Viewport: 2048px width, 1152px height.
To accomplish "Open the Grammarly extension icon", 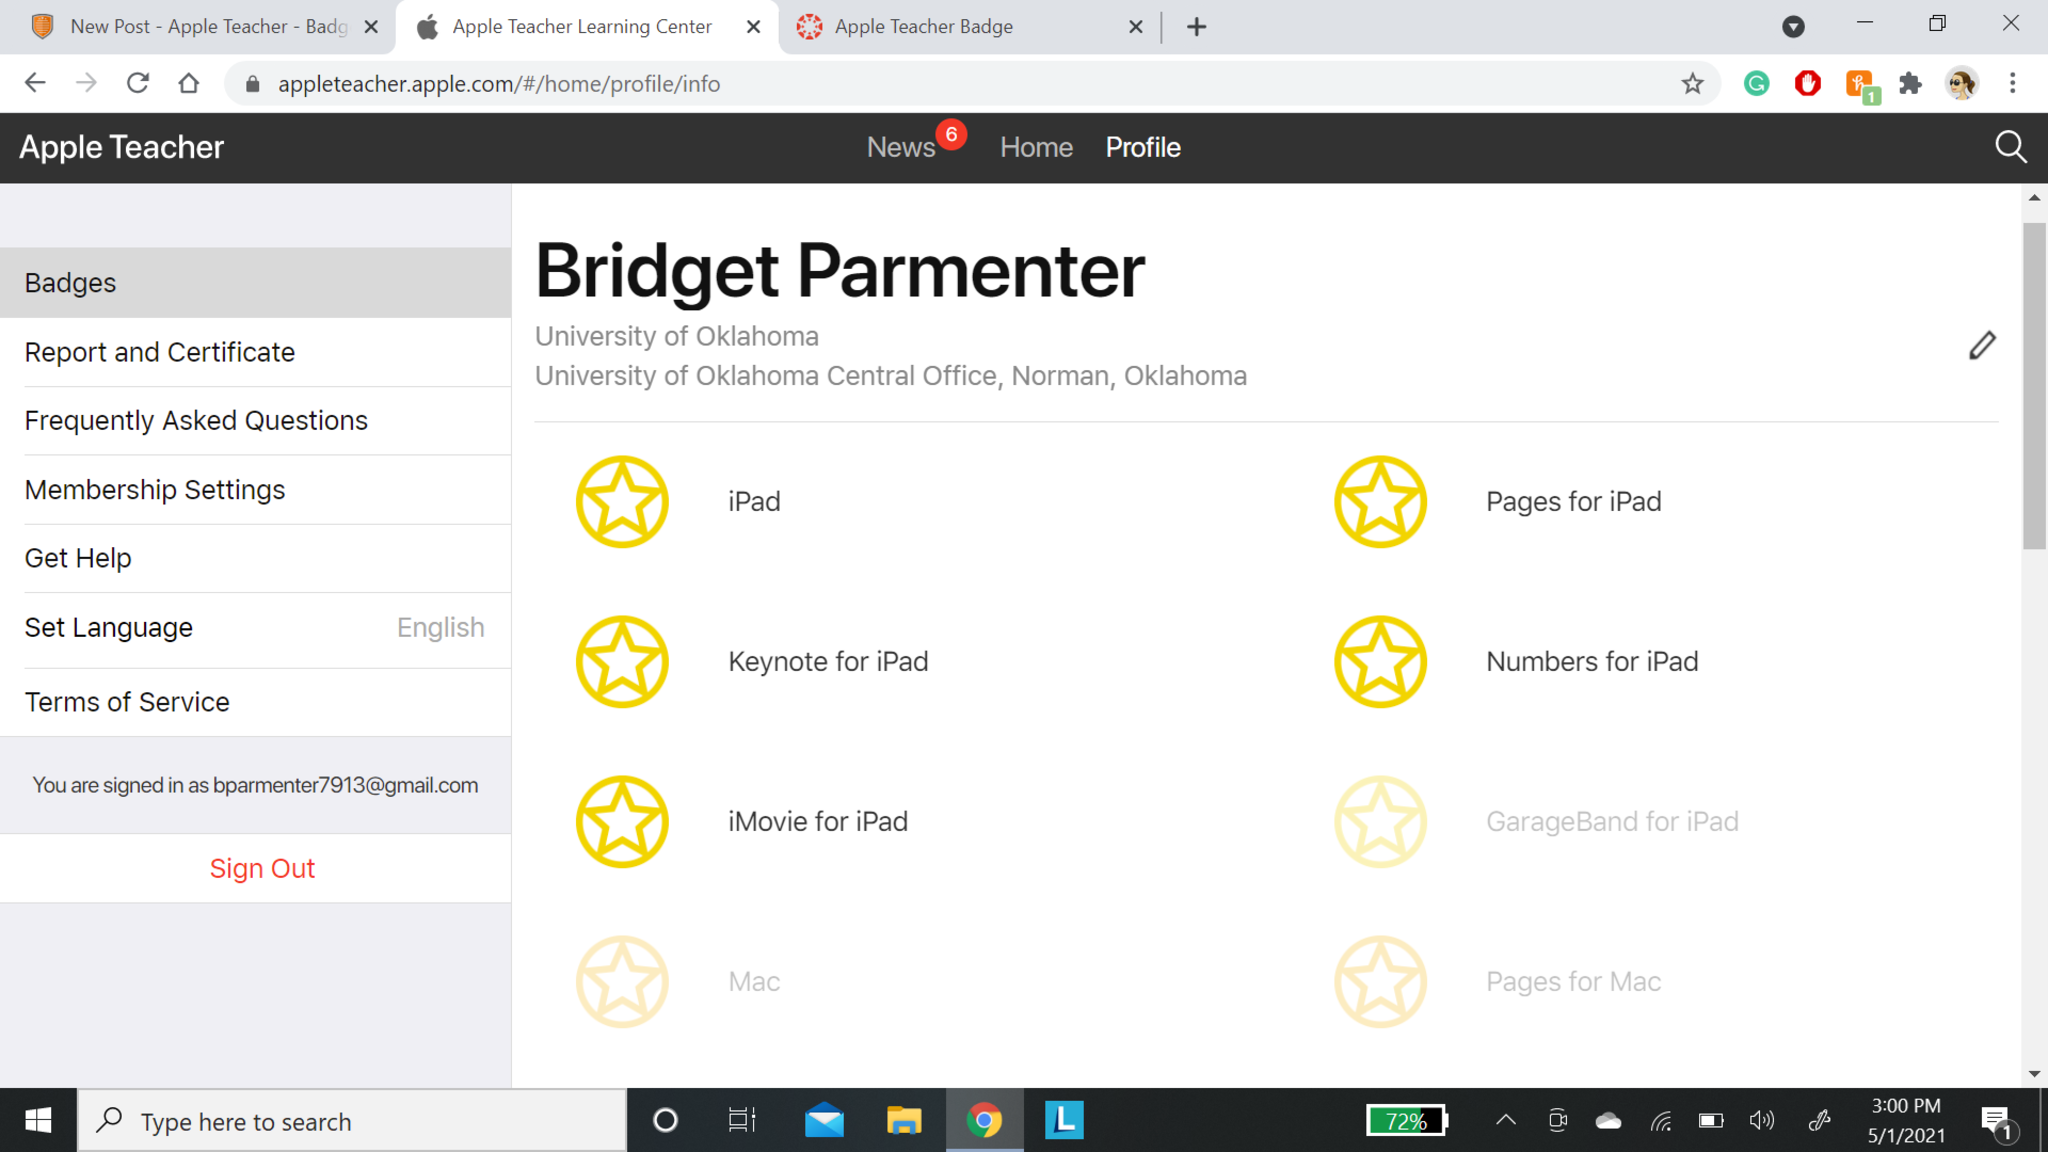I will tap(1756, 84).
